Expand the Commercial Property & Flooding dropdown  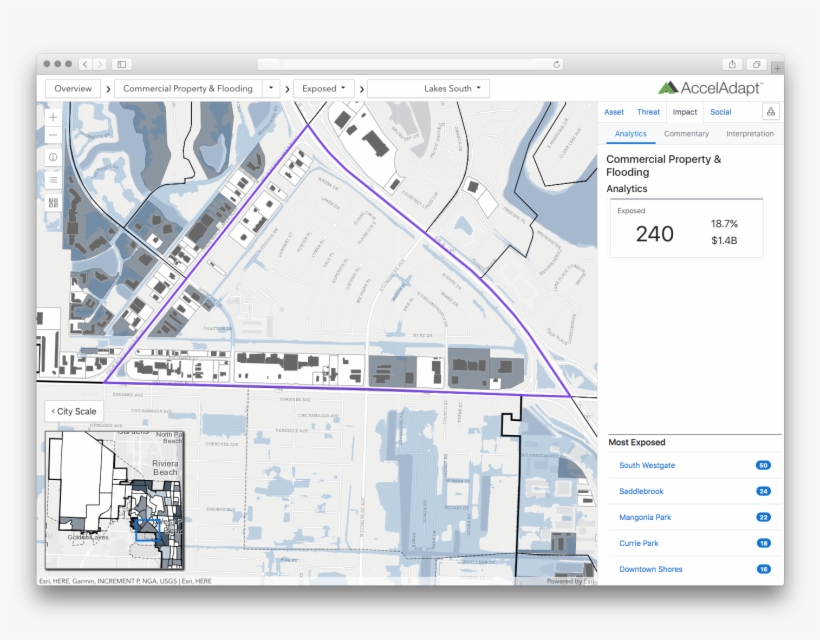coord(270,88)
